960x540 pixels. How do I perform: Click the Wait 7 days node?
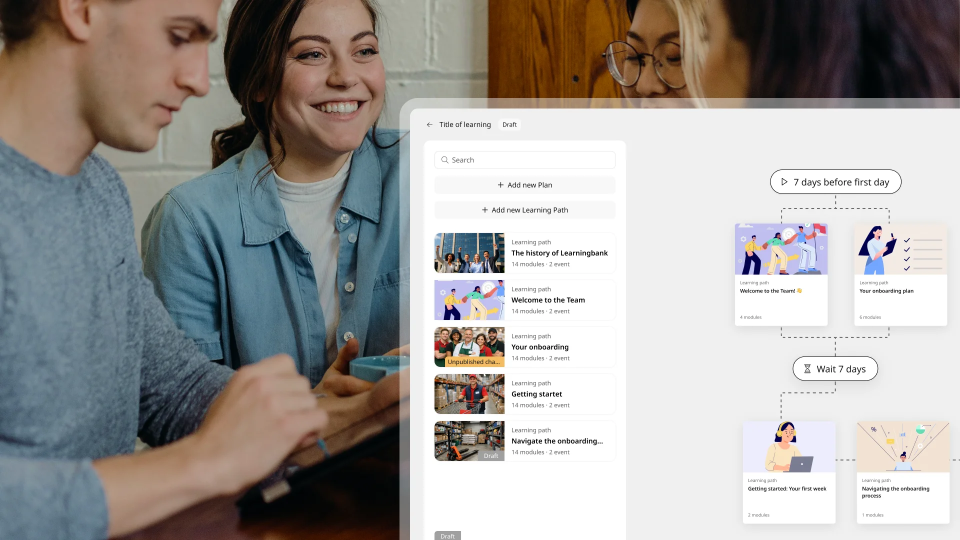pos(835,369)
